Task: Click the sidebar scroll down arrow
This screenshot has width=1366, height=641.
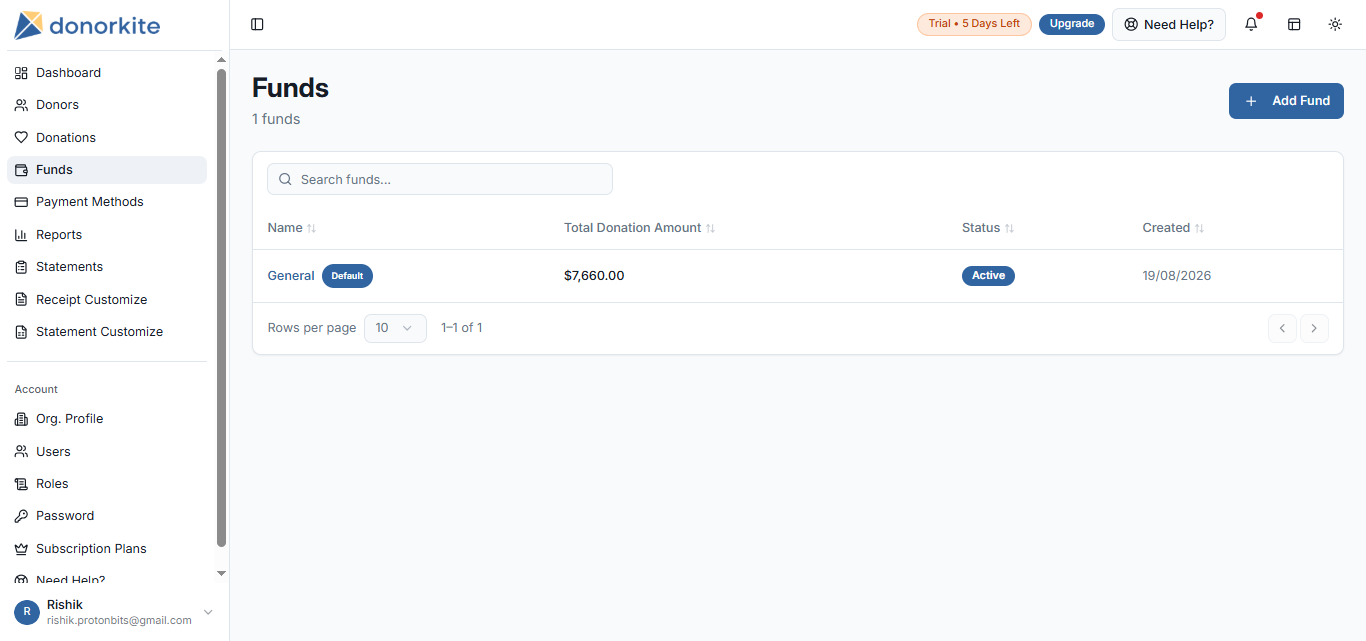Action: point(221,573)
